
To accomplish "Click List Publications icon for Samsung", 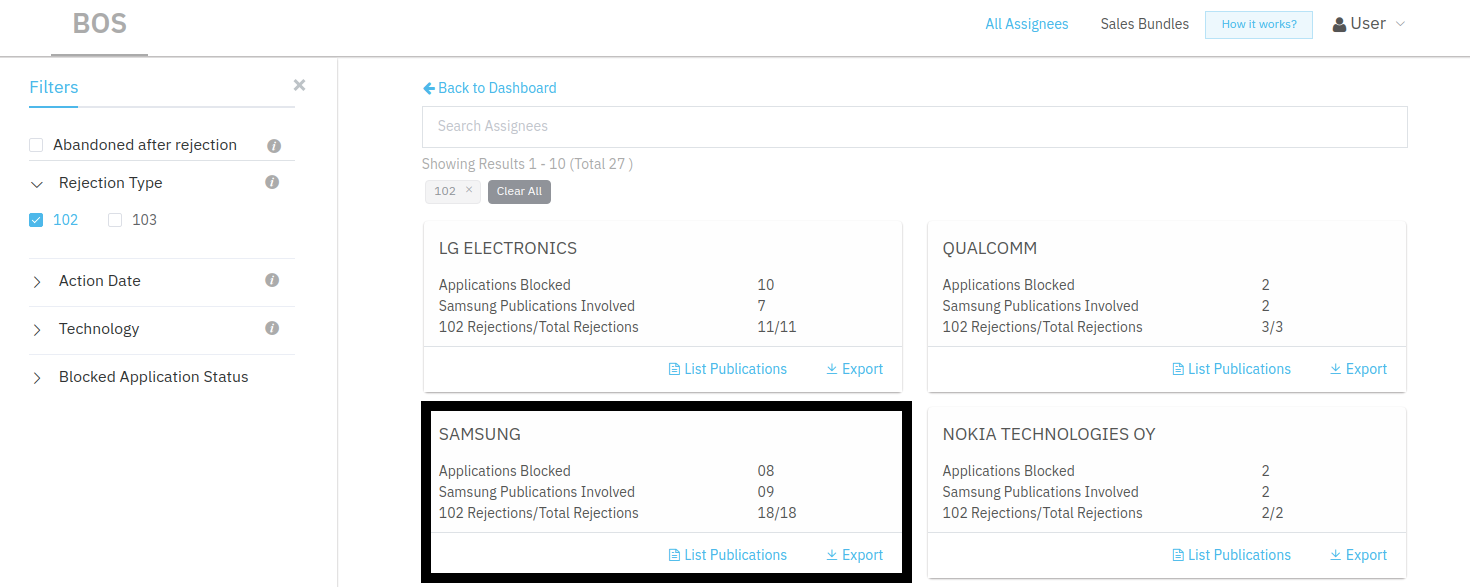I will tap(674, 555).
